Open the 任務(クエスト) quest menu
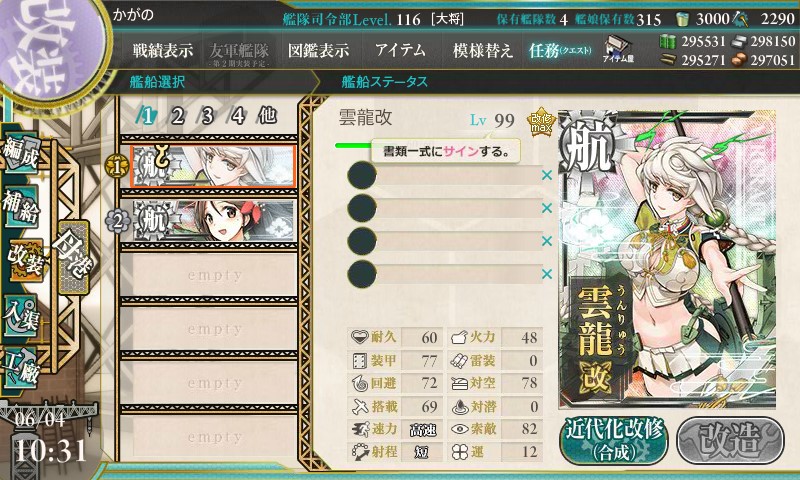The image size is (800, 480). click(x=560, y=50)
